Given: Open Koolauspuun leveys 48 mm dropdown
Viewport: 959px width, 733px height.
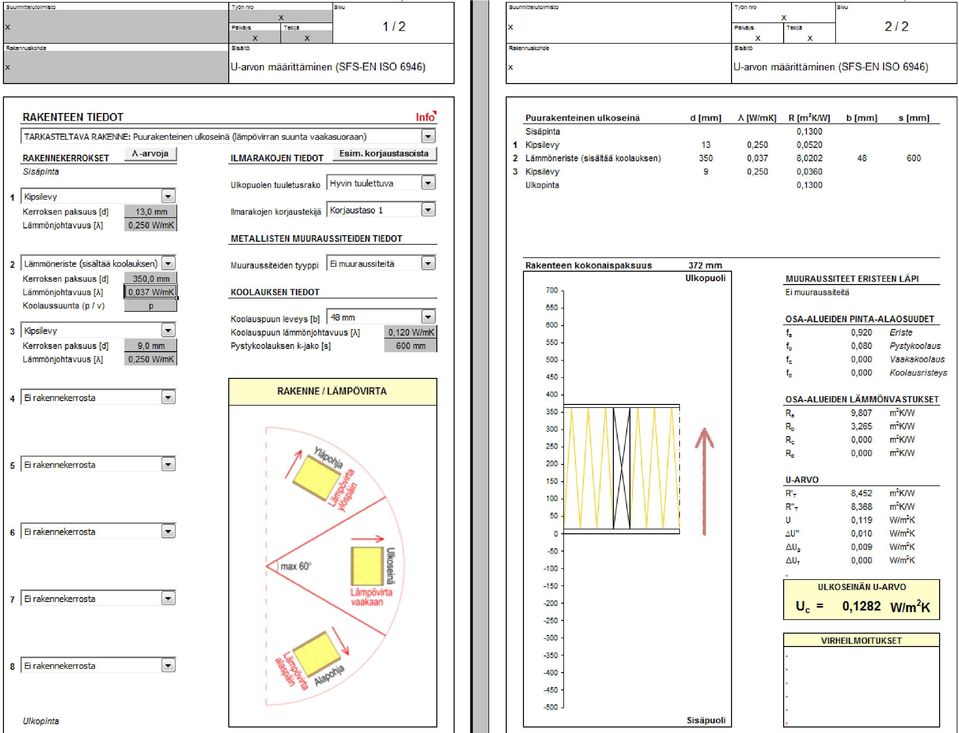Looking at the screenshot, I should pyautogui.click(x=428, y=317).
